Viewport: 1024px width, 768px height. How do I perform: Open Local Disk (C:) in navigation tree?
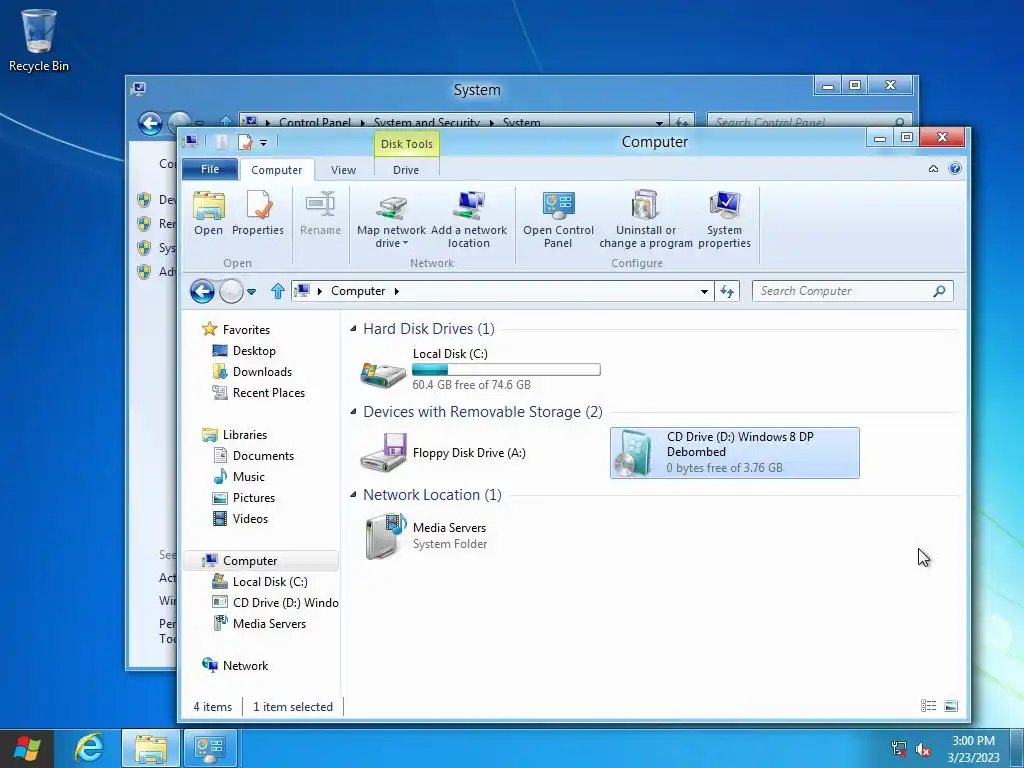point(270,582)
